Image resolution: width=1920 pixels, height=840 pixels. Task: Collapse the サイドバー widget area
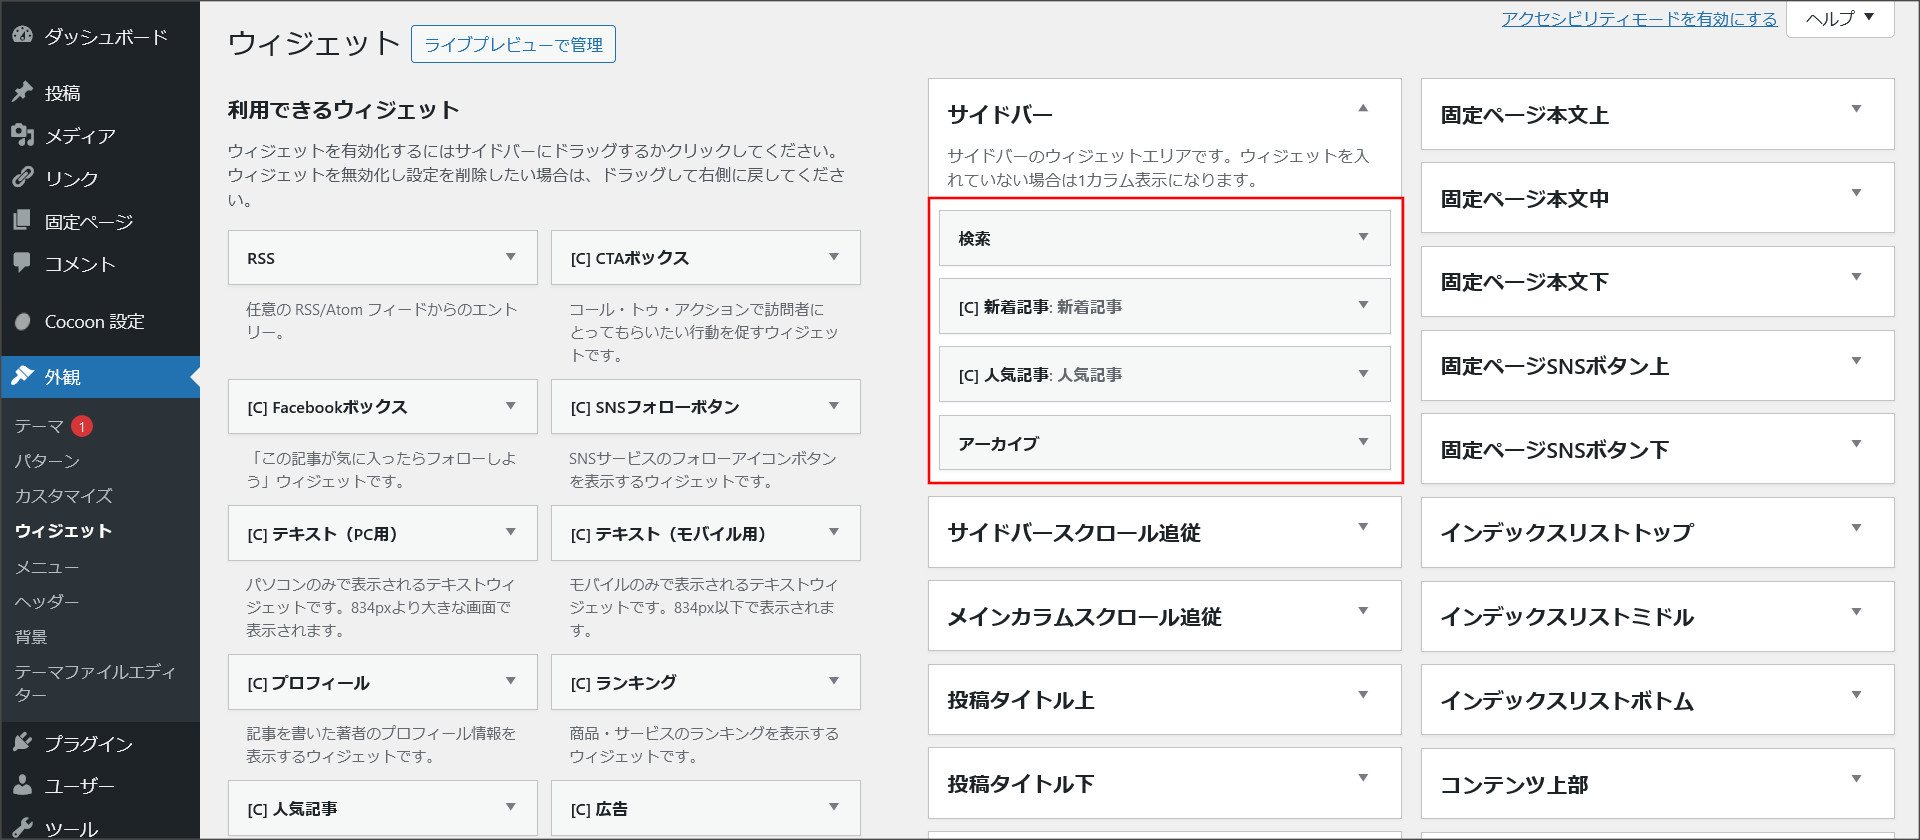click(x=1363, y=108)
